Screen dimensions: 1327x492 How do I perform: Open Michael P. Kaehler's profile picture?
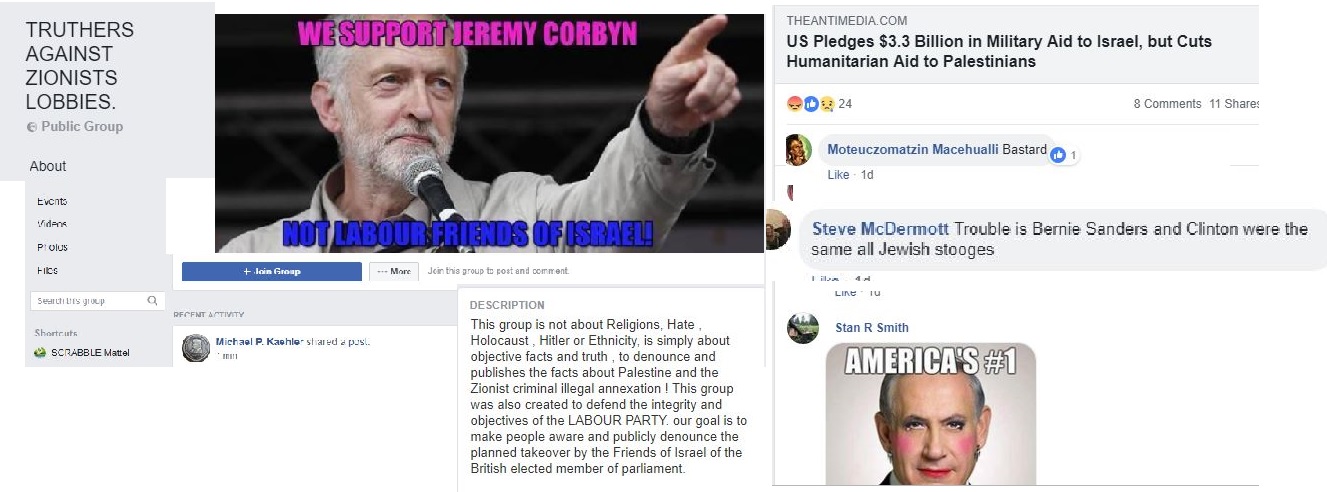point(196,348)
